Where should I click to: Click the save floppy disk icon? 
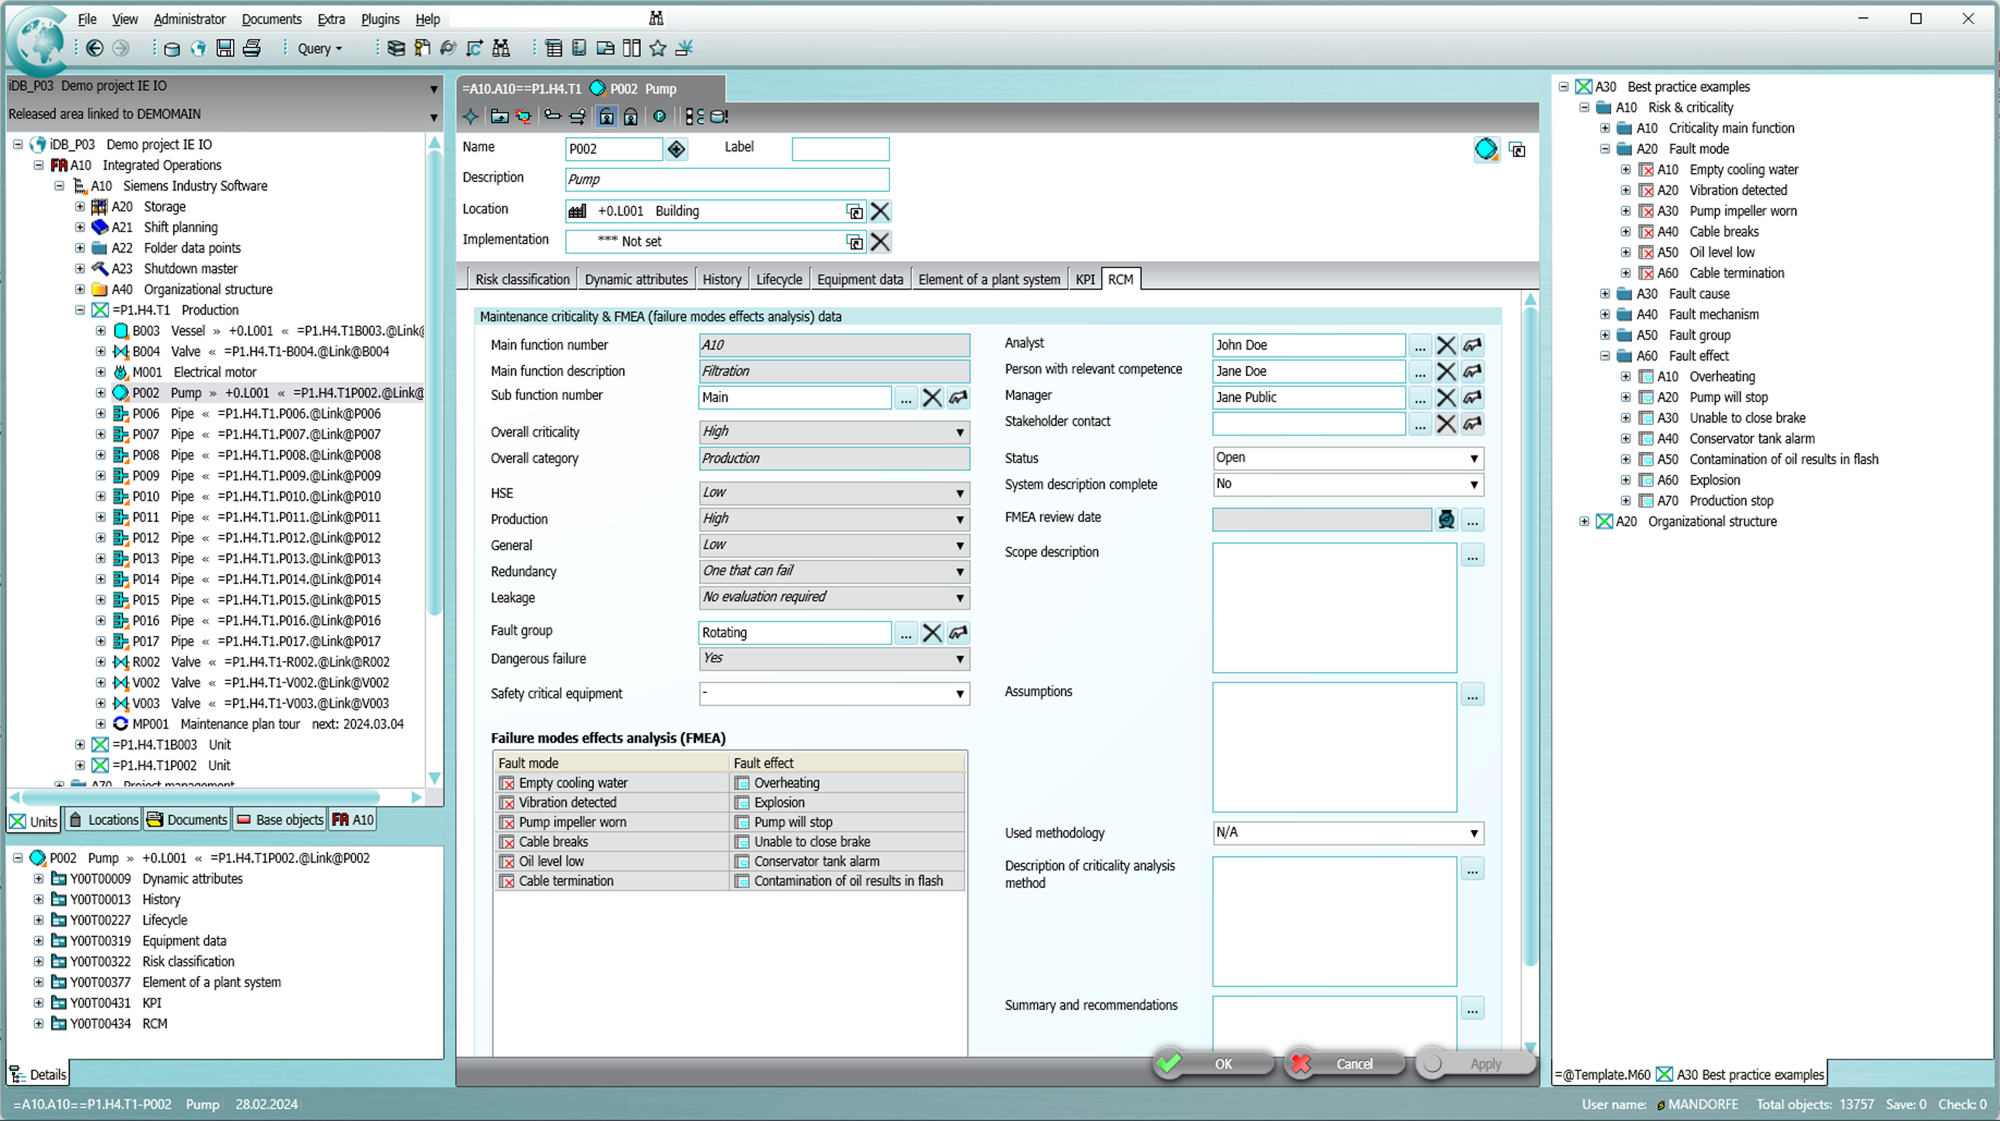coord(225,48)
